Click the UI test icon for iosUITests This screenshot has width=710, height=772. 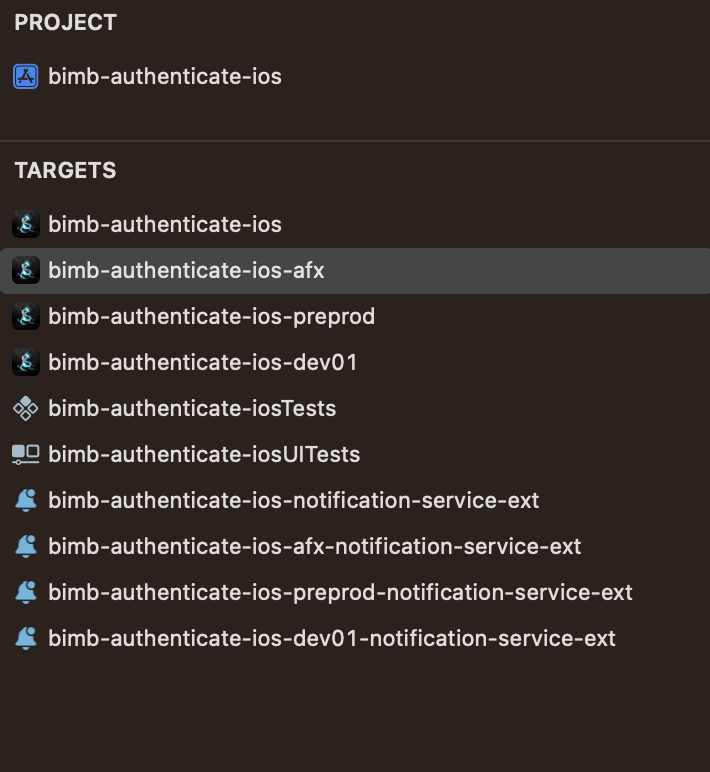click(x=26, y=454)
